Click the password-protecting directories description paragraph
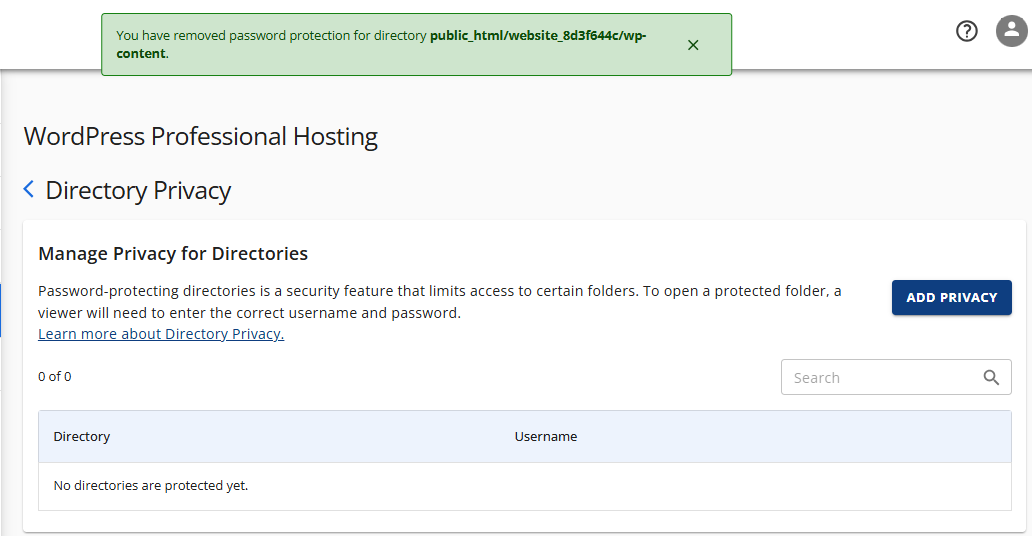This screenshot has height=536, width=1032. tap(440, 302)
